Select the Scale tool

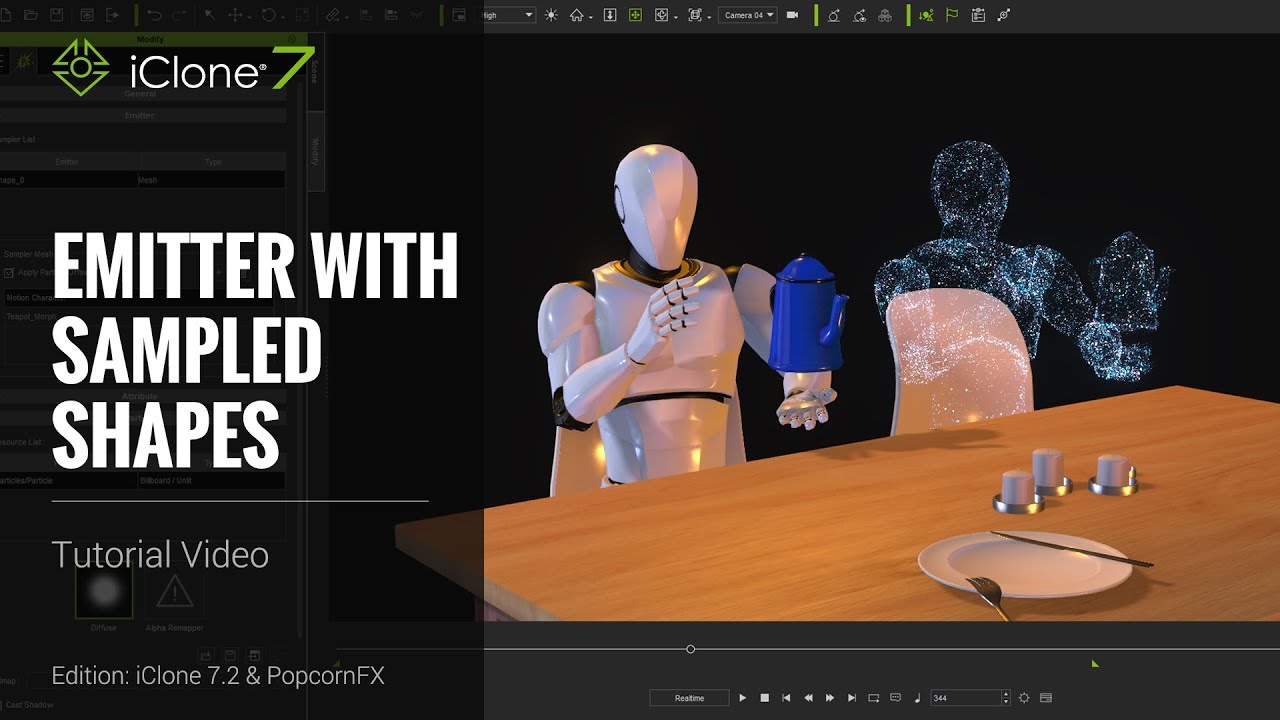click(301, 15)
